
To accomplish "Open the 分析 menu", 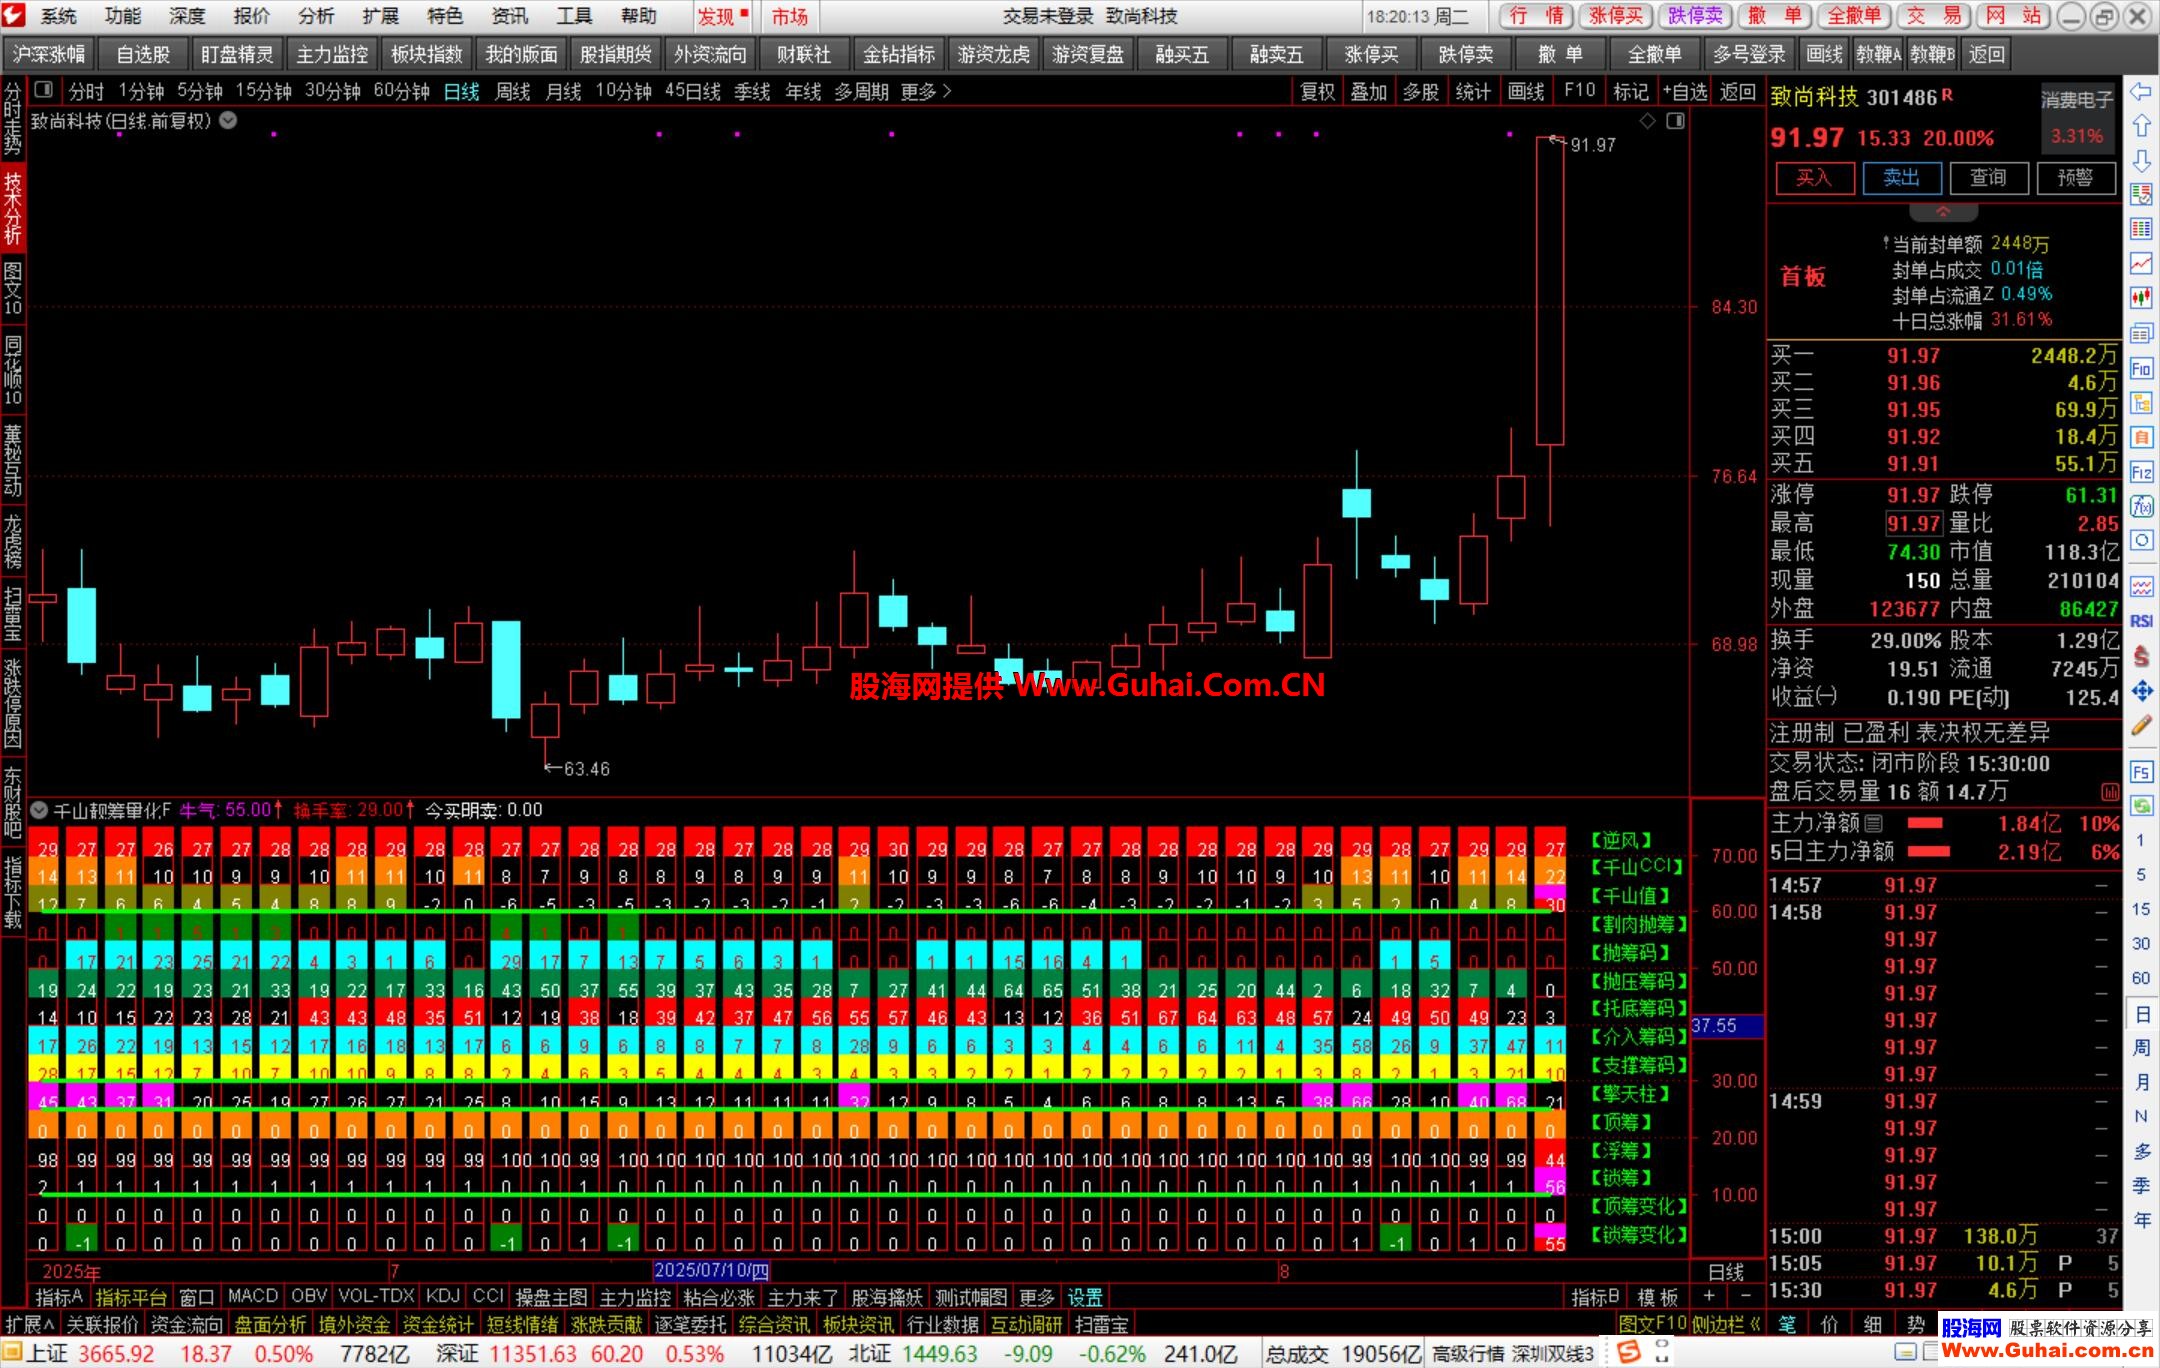I will (x=316, y=16).
